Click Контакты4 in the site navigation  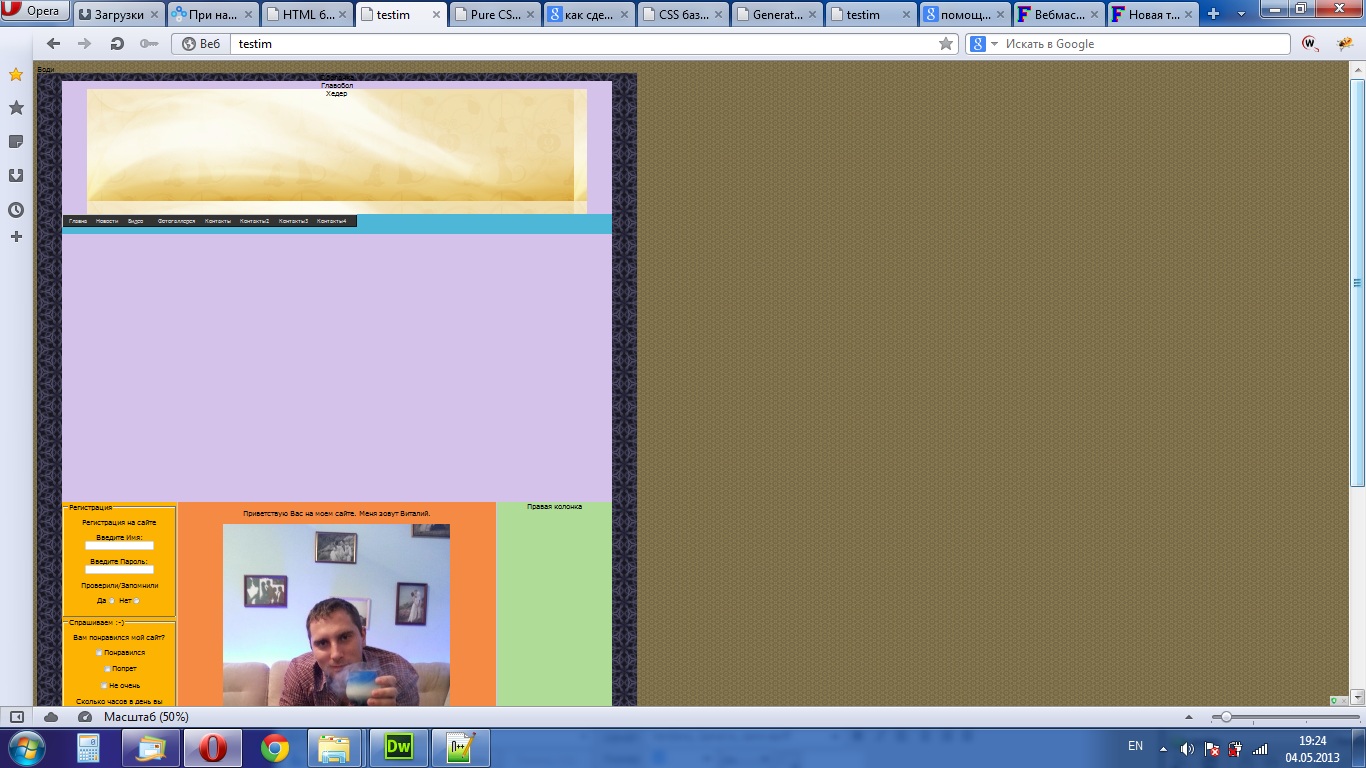332,221
